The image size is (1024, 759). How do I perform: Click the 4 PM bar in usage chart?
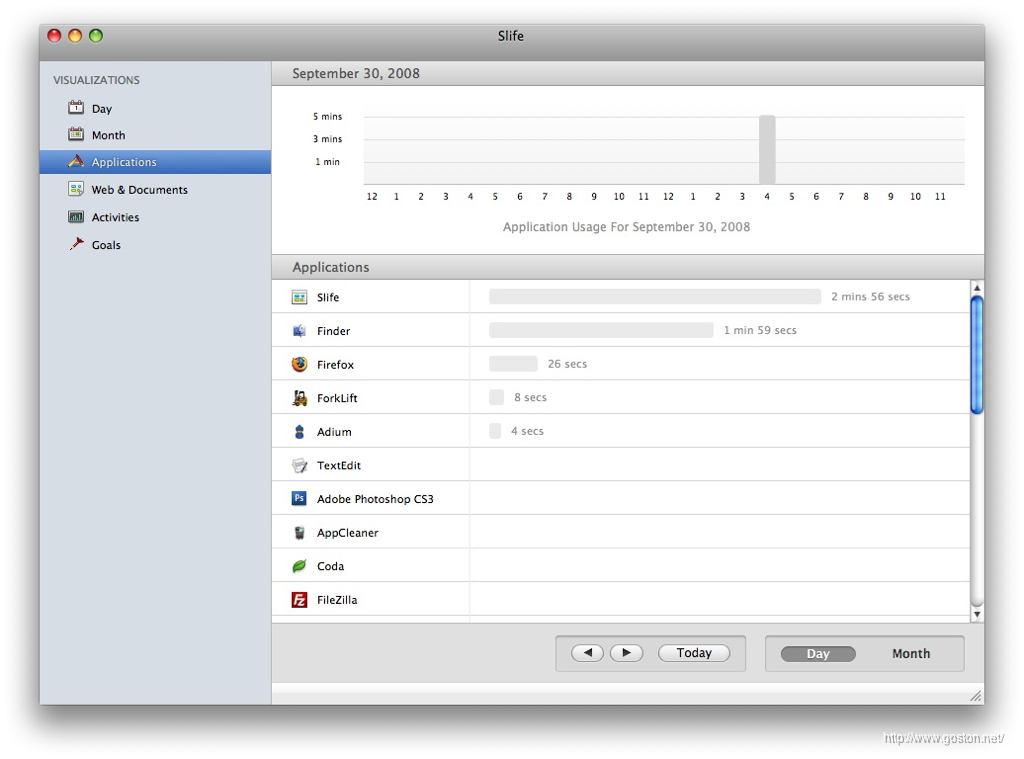(767, 150)
